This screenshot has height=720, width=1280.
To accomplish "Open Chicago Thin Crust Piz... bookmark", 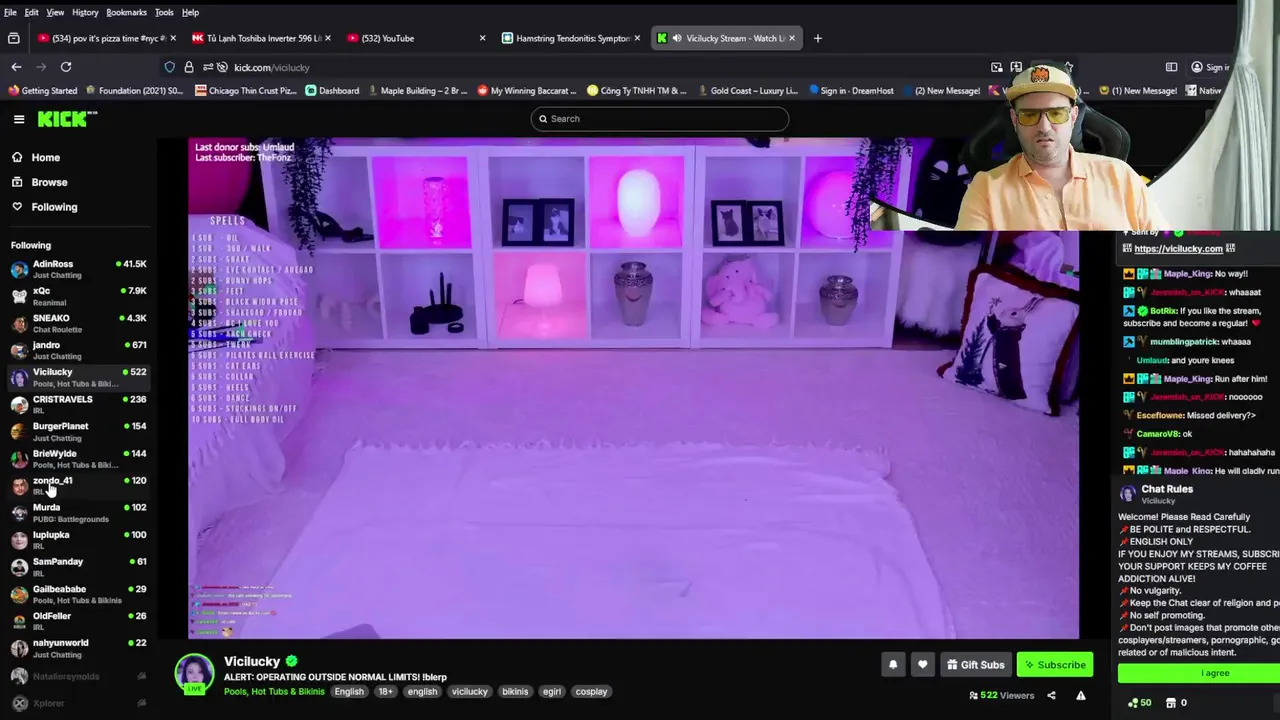I will (246, 90).
